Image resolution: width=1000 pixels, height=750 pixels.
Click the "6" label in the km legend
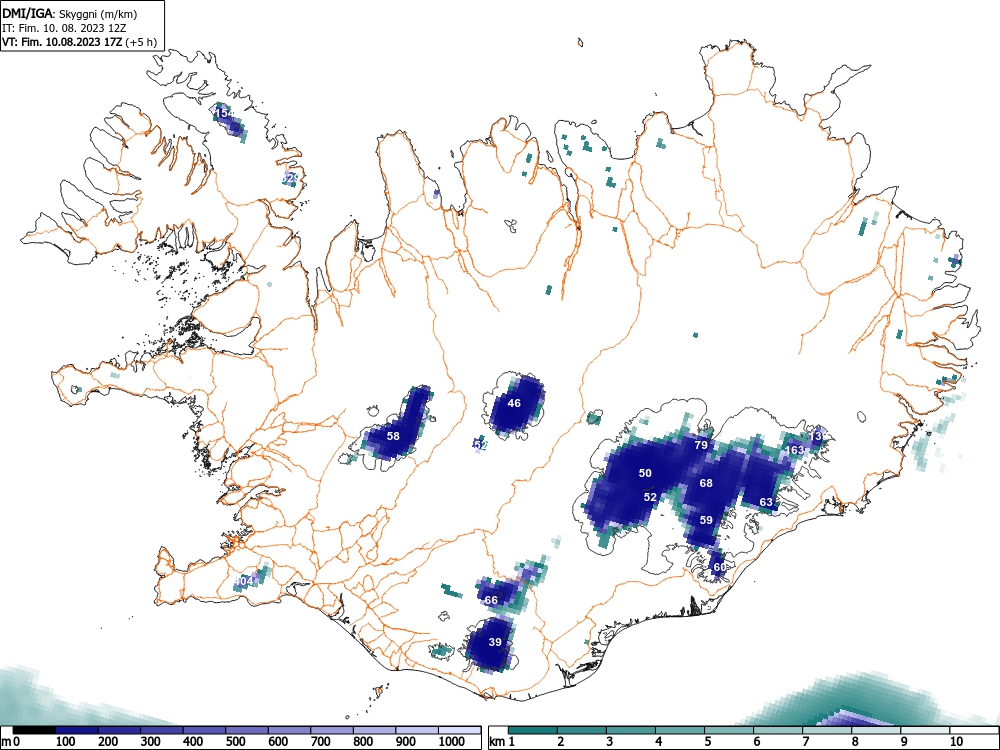(x=756, y=742)
